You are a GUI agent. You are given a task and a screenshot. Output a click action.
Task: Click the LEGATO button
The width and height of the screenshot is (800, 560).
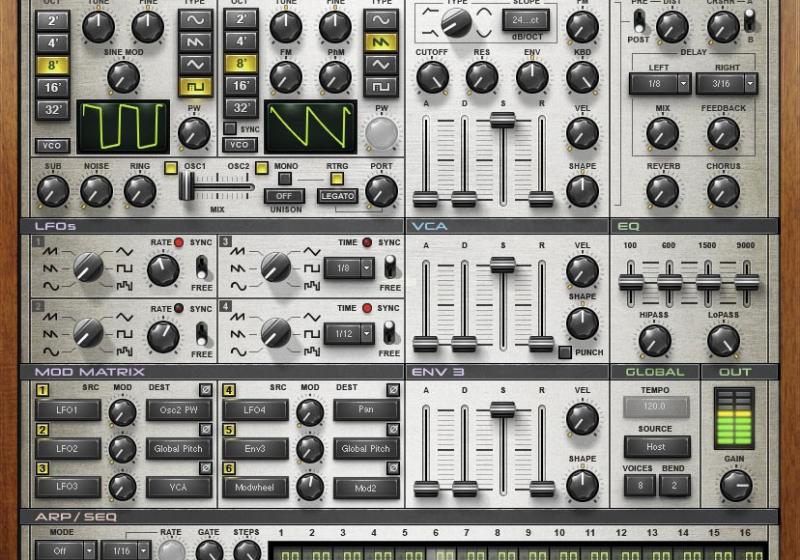(x=337, y=196)
